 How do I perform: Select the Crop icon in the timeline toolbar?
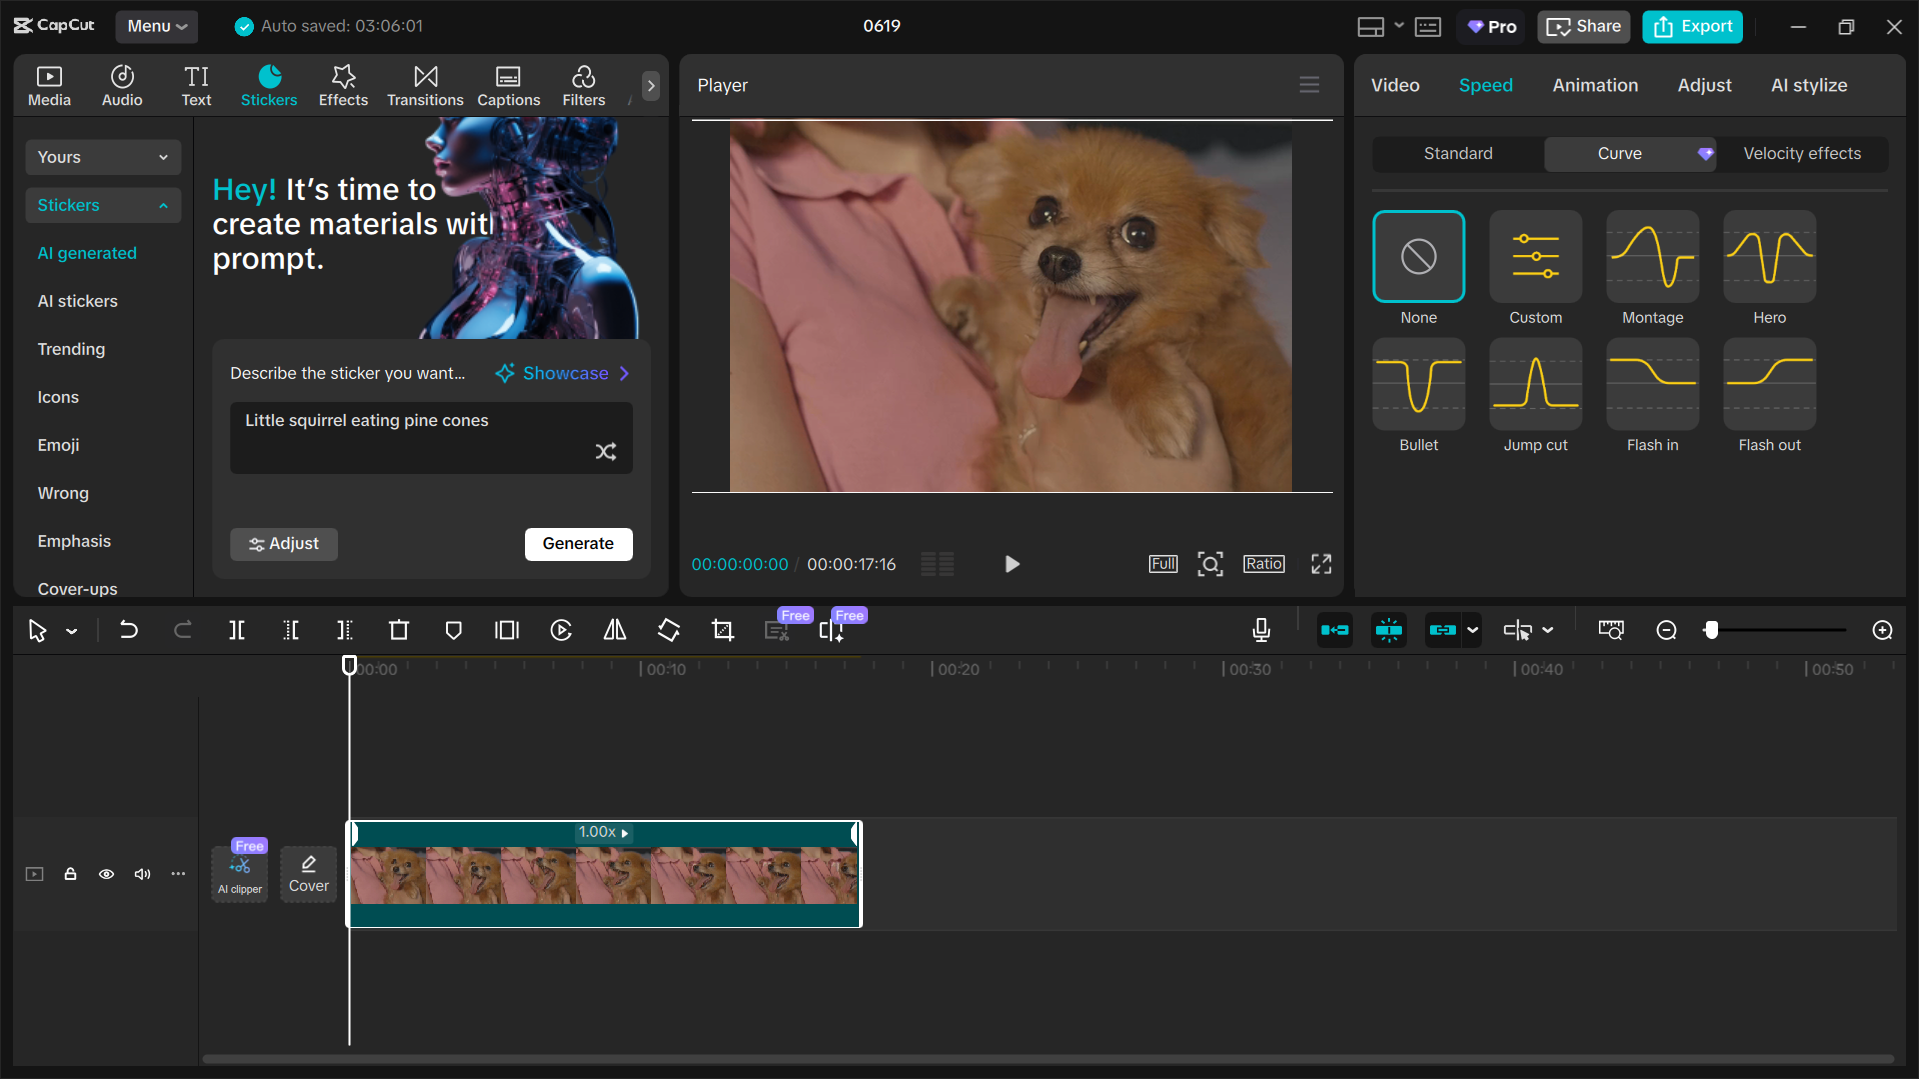(x=722, y=630)
